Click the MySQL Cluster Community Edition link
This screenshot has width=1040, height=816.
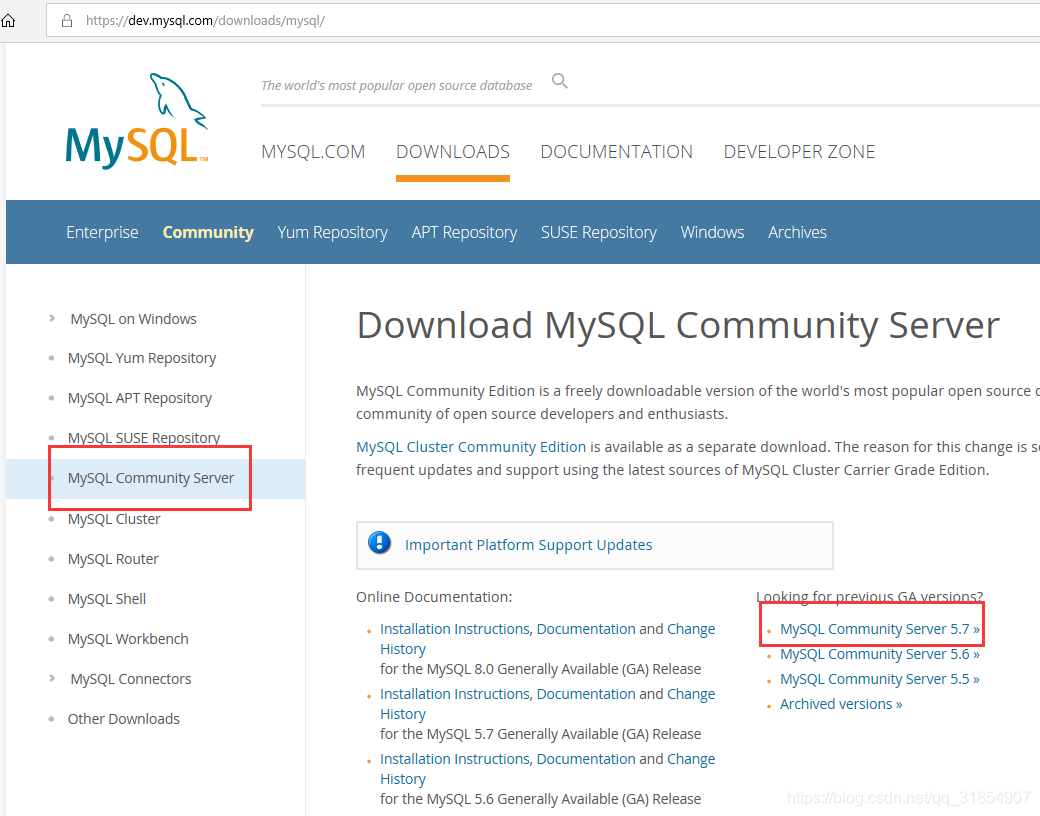pyautogui.click(x=470, y=446)
